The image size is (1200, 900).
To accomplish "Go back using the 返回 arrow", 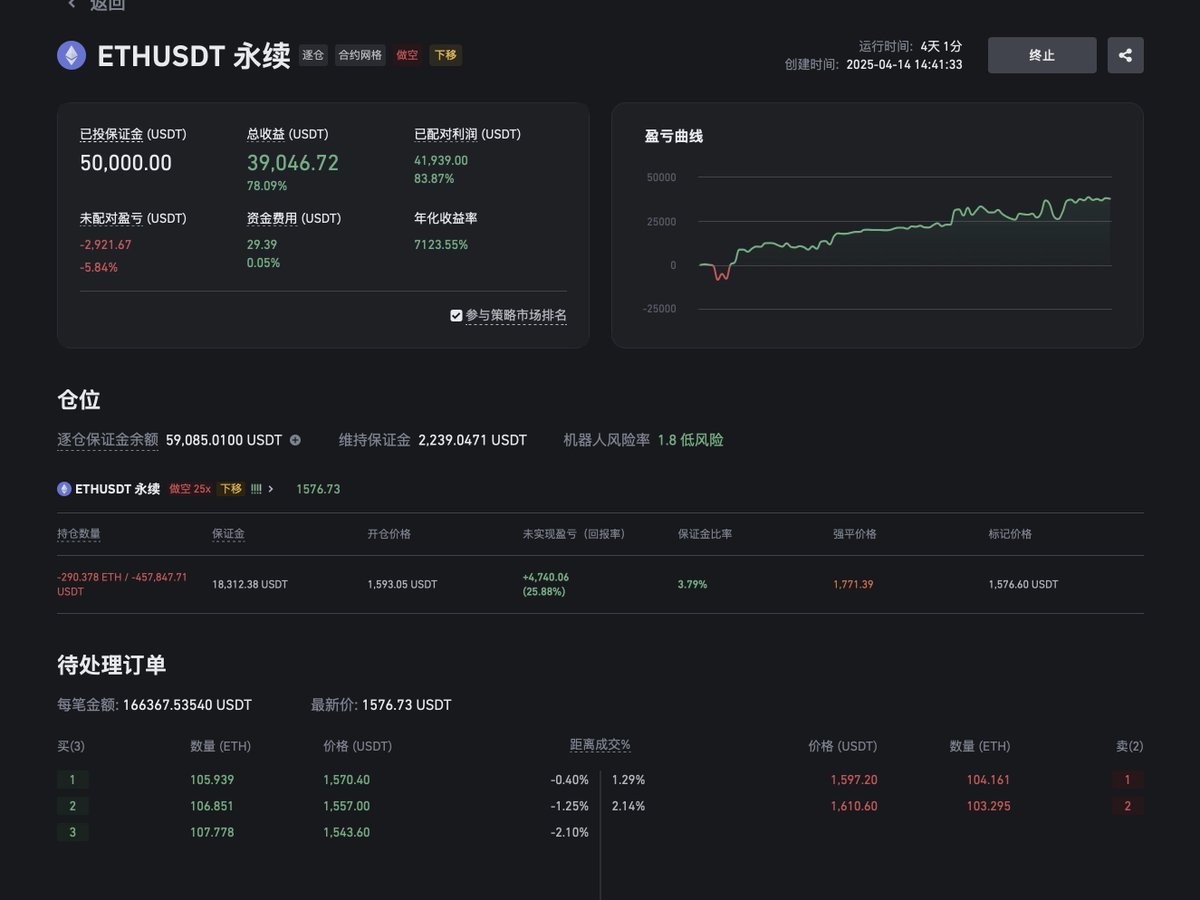I will [72, 4].
